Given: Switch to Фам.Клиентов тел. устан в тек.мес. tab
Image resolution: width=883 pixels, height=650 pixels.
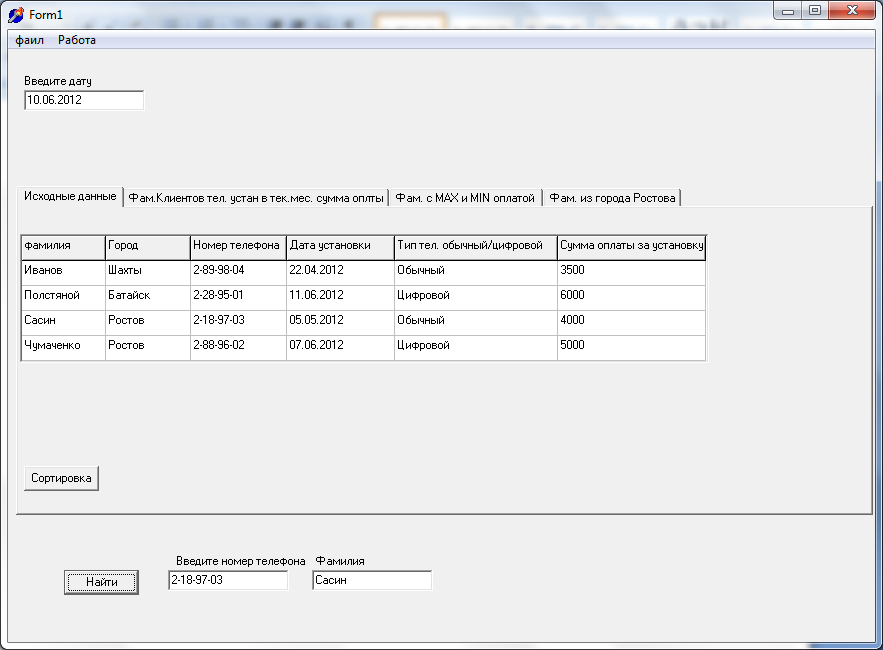Looking at the screenshot, I should [256, 198].
